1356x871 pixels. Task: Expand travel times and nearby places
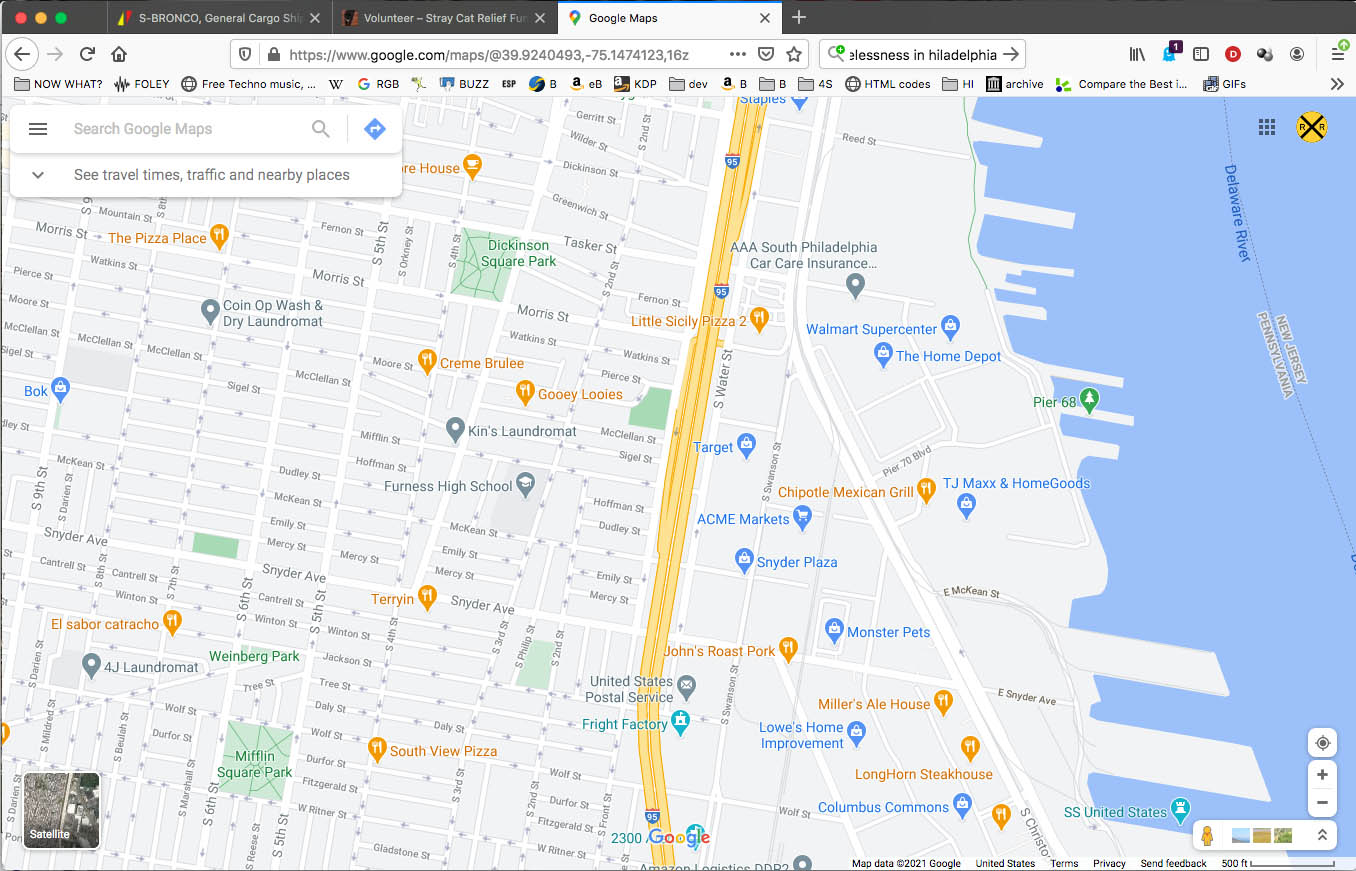click(x=38, y=175)
